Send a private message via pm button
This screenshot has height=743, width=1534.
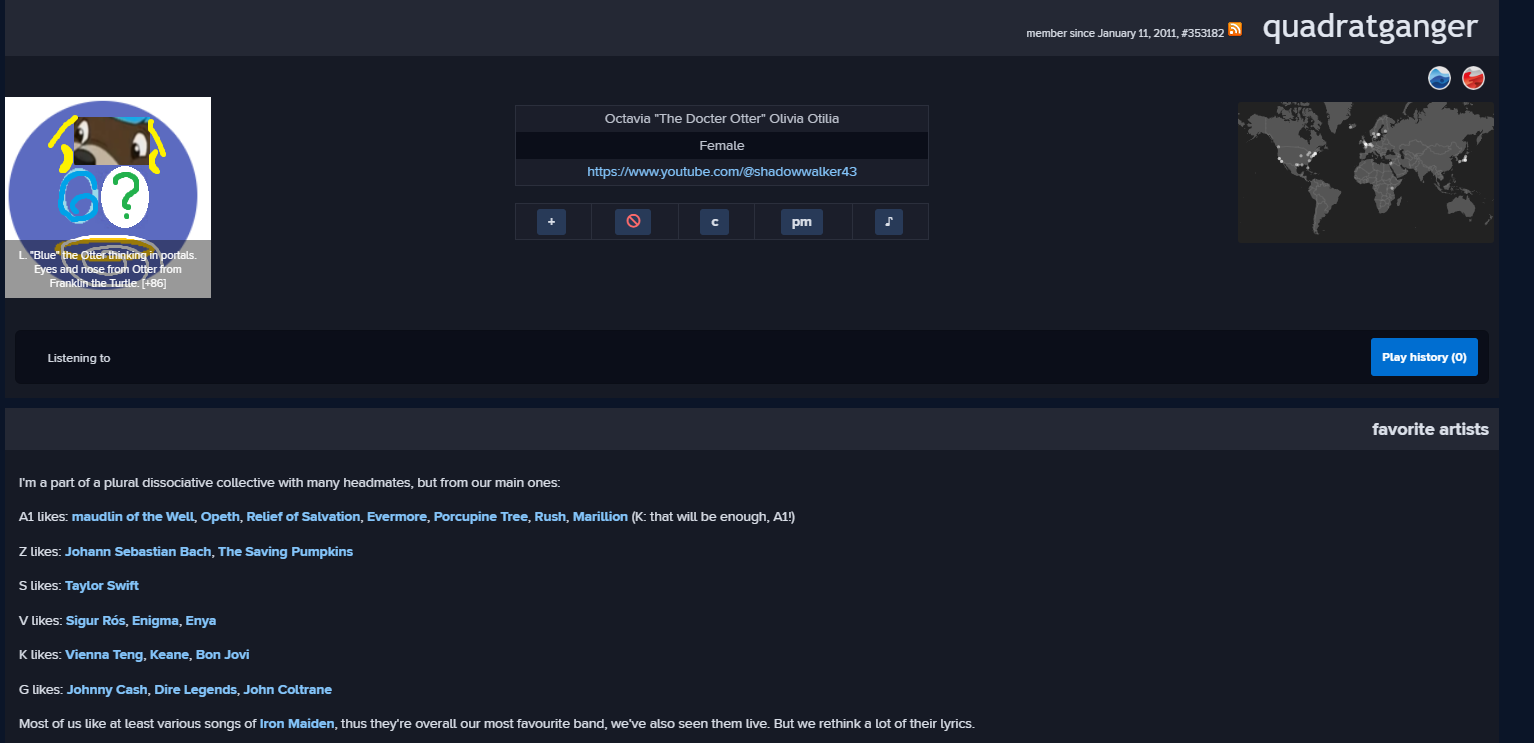pos(802,222)
